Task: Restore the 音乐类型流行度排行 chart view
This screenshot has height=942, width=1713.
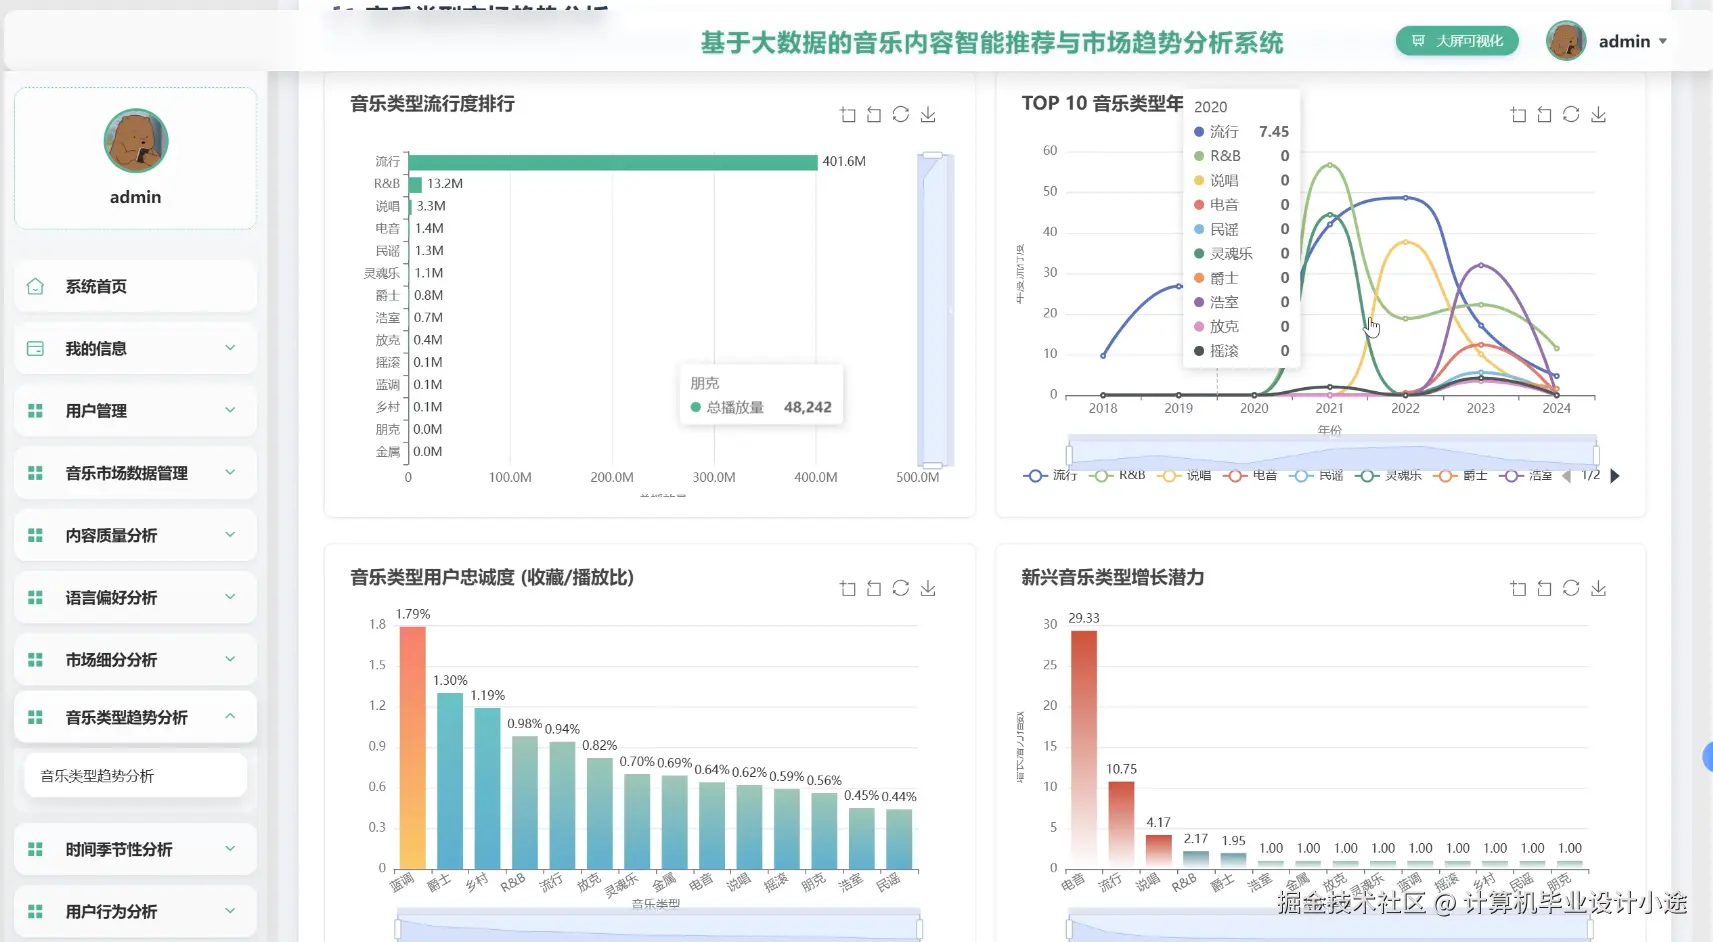Action: [875, 114]
